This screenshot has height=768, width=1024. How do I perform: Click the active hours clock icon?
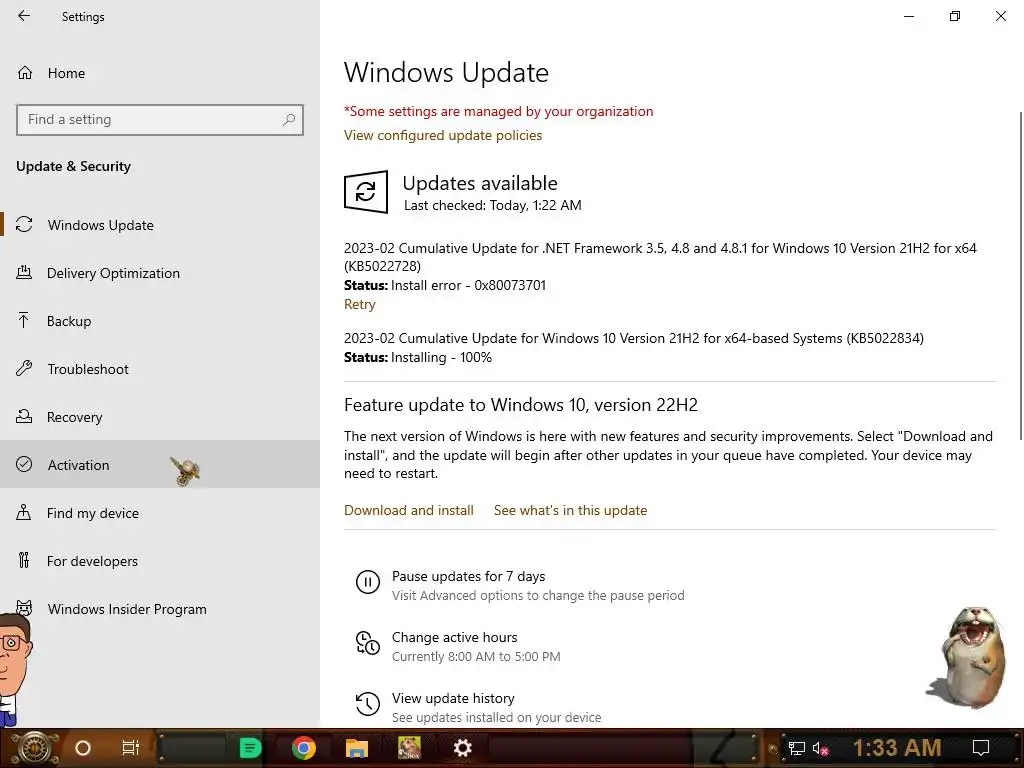tap(368, 643)
